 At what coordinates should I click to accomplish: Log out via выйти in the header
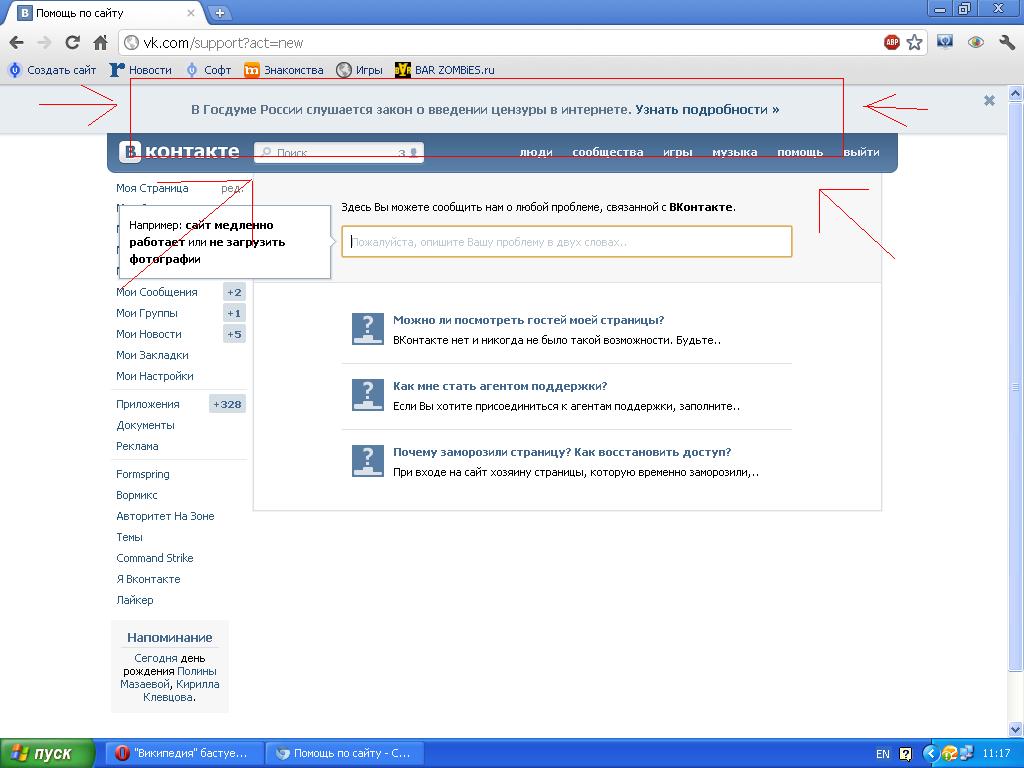(x=861, y=152)
